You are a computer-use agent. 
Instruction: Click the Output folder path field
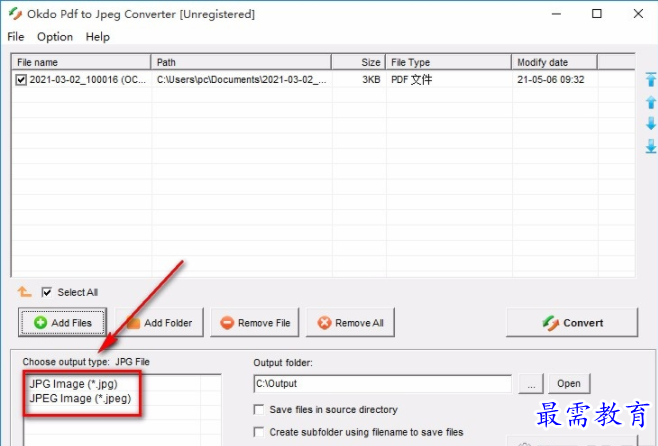[382, 383]
